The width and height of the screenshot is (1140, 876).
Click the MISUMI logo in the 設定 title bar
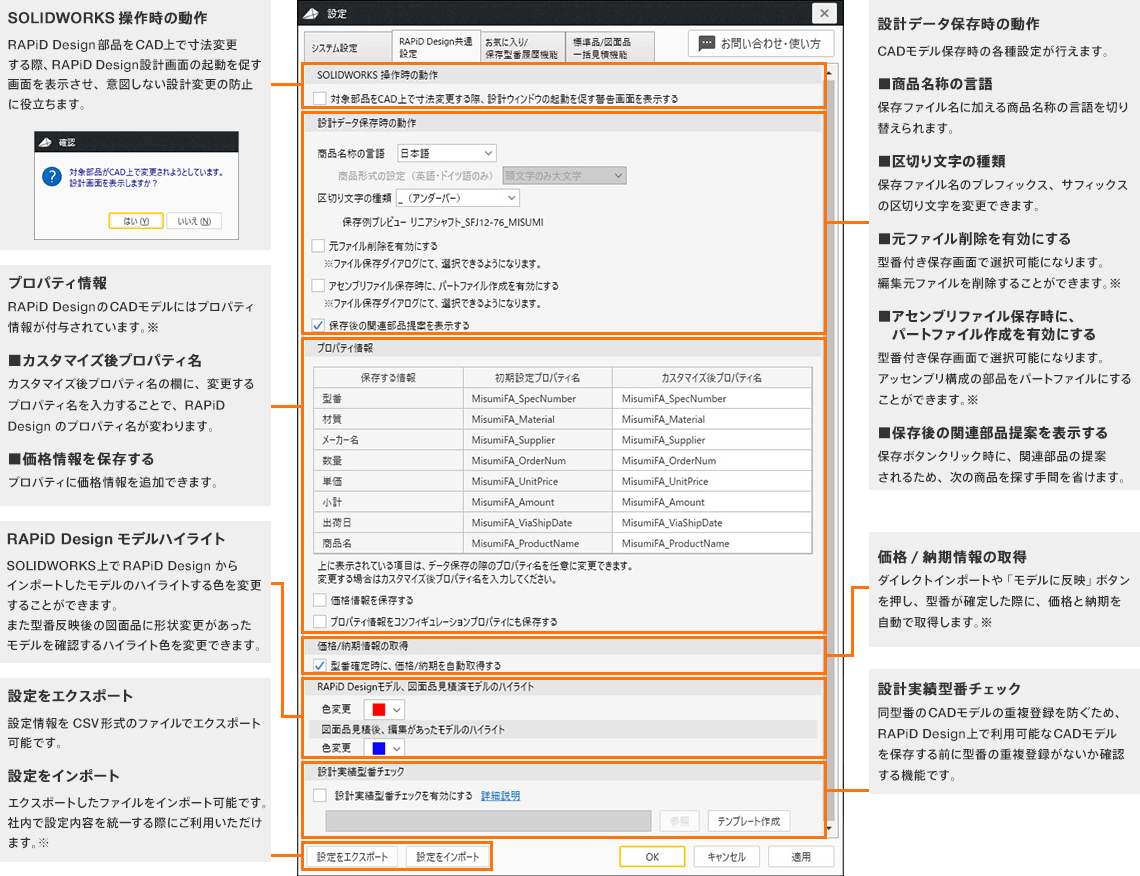[312, 13]
